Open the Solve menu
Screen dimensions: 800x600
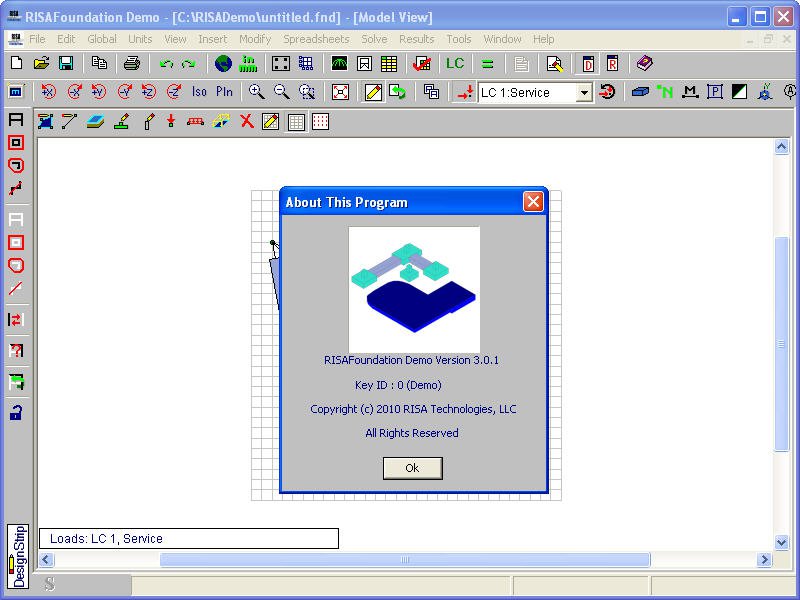[374, 39]
